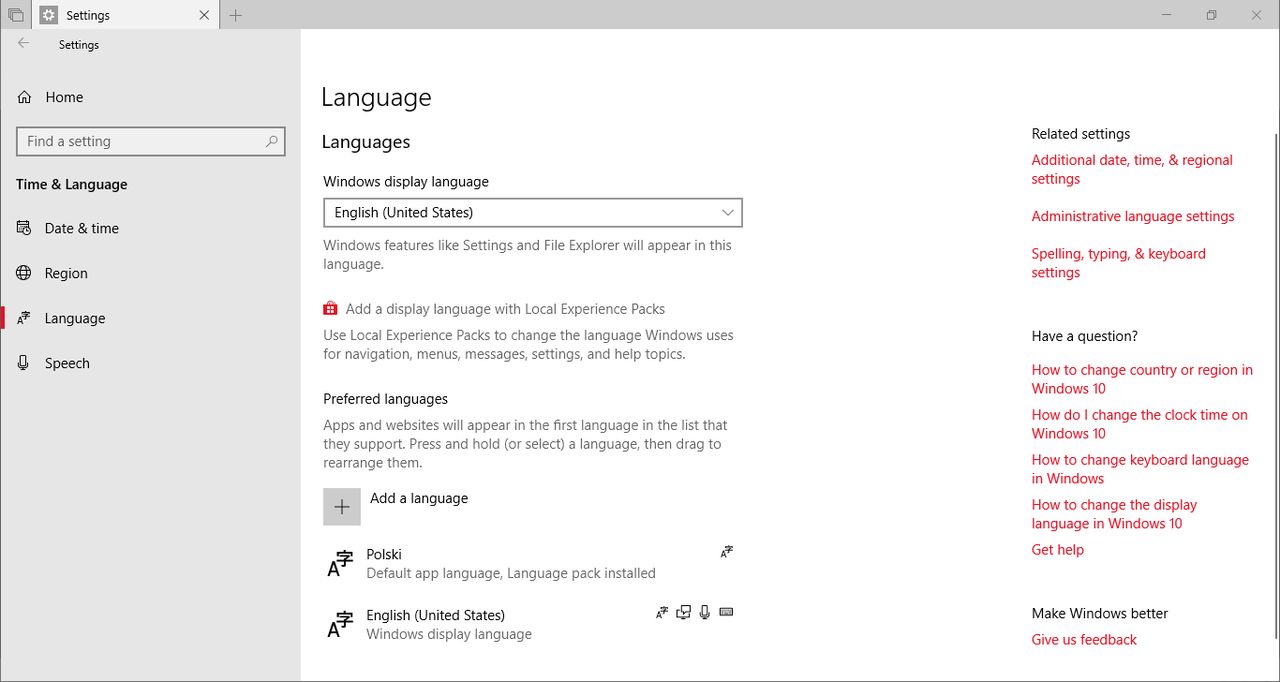
Task: Click the large language icon beside English (United States)
Action: (341, 625)
